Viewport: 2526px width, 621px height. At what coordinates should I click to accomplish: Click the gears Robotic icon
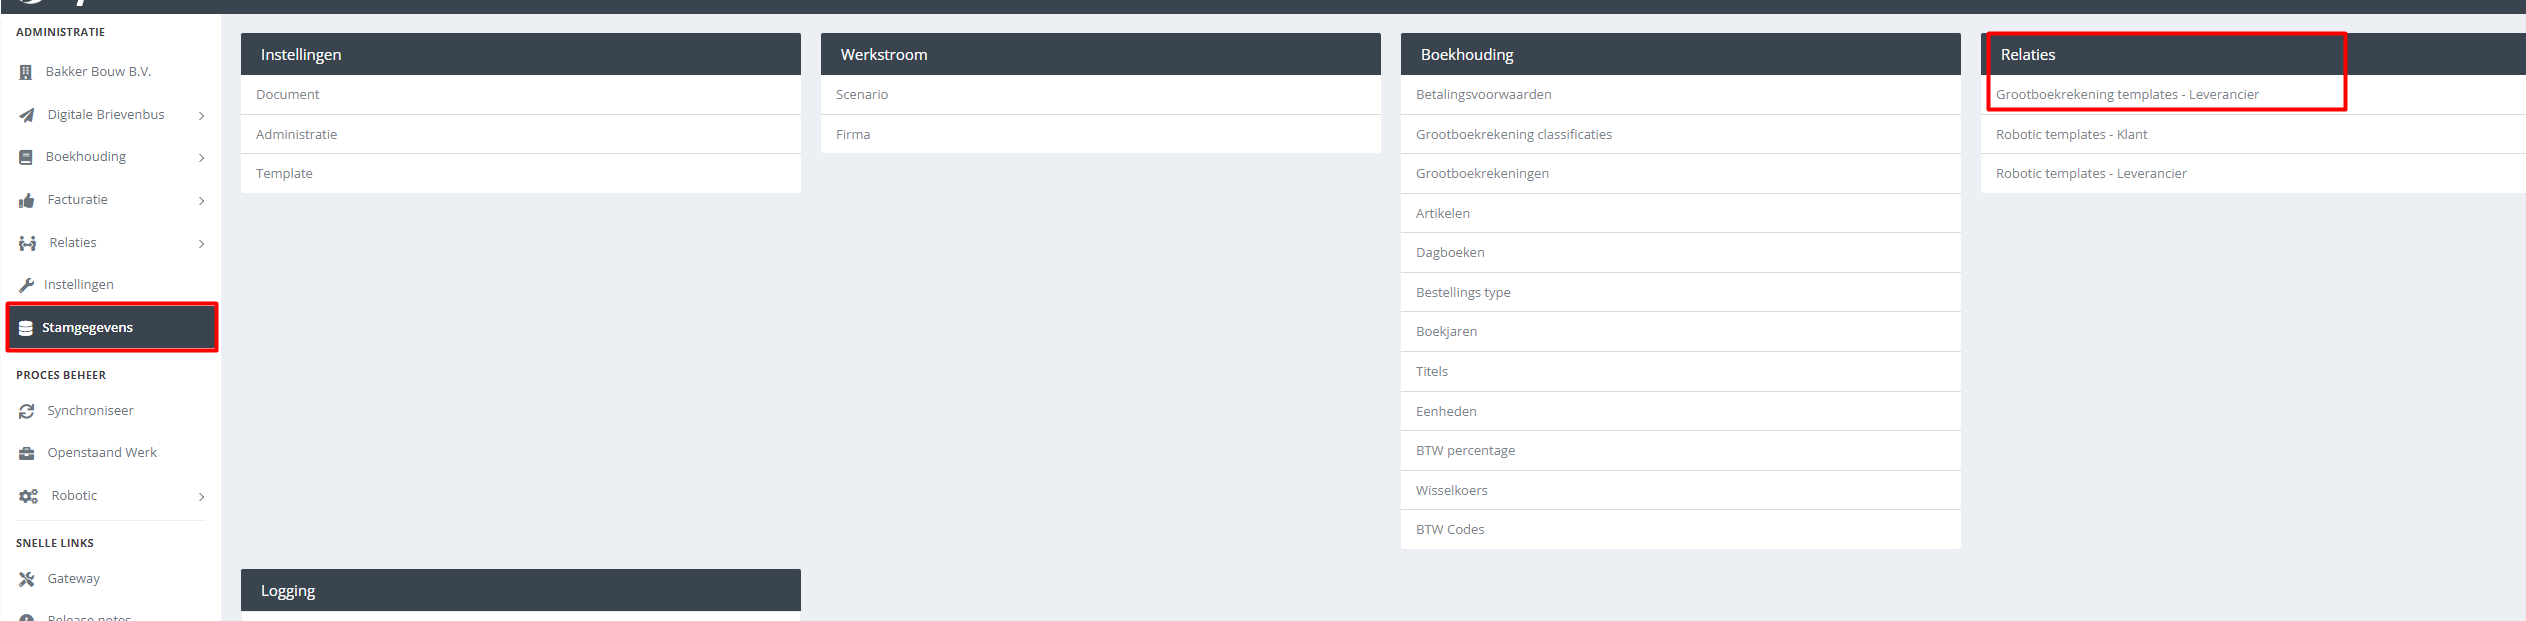tap(28, 496)
